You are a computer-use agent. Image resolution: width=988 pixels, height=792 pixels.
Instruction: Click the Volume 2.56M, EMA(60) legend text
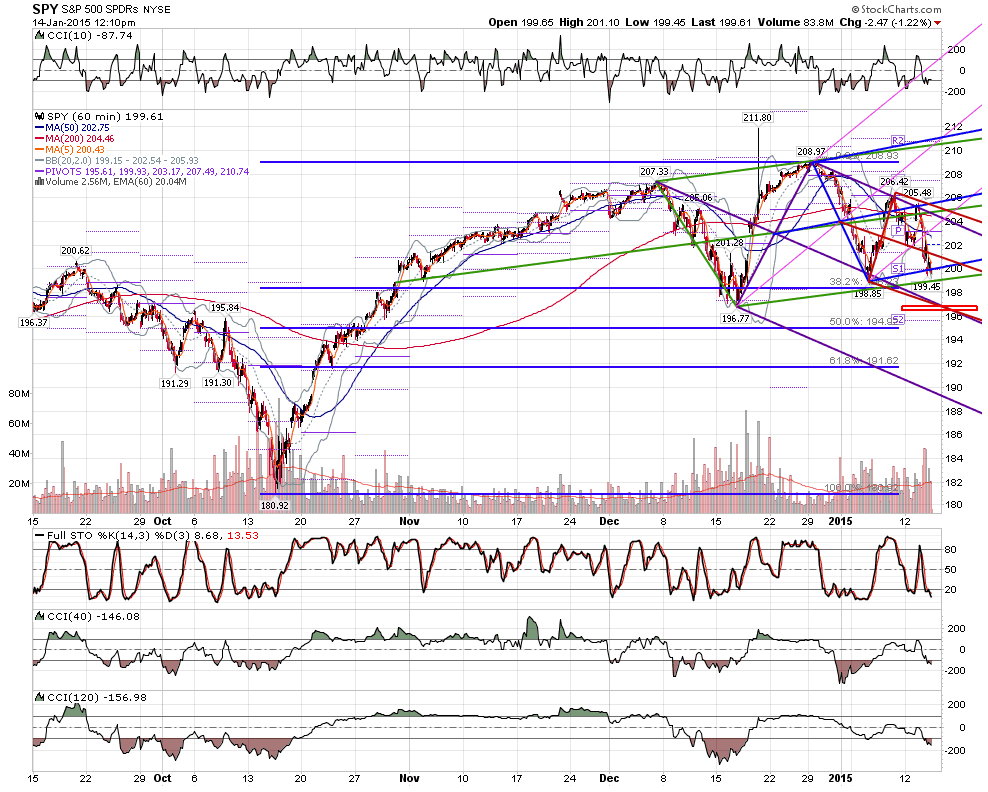pos(116,182)
